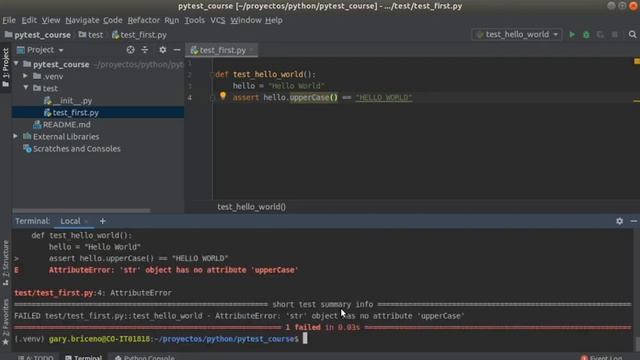The image size is (640, 360).
Task: Expand External Libraries node
Action: click(x=16, y=136)
